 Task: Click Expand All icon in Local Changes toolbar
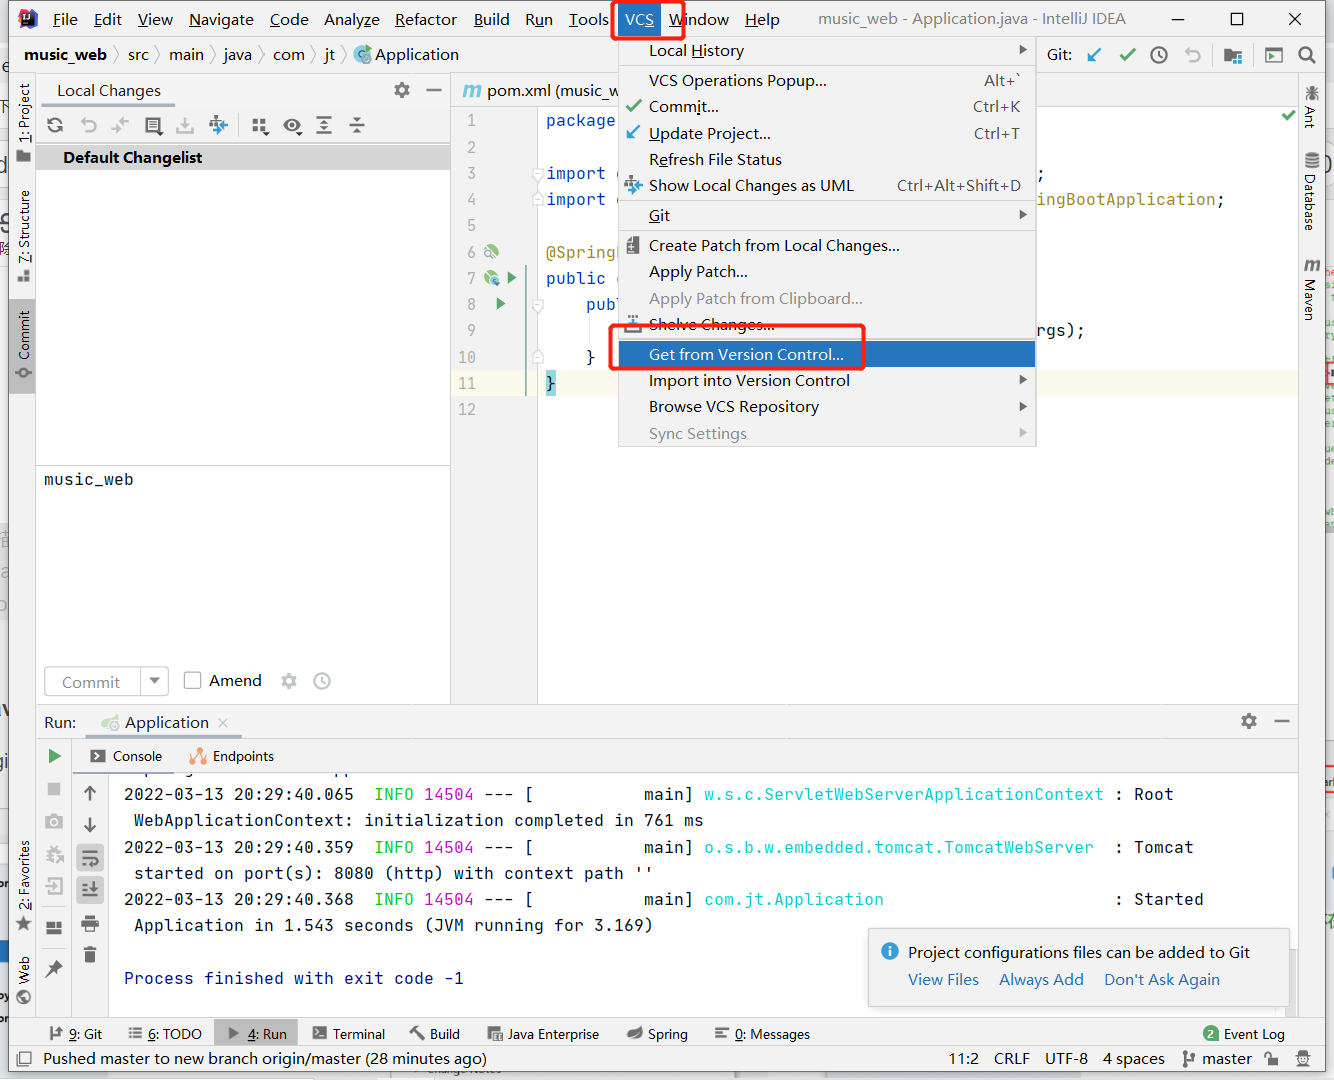pyautogui.click(x=324, y=125)
